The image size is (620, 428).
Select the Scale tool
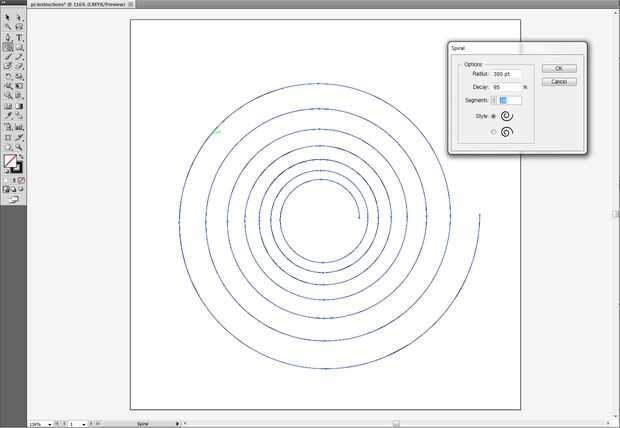(x=19, y=76)
